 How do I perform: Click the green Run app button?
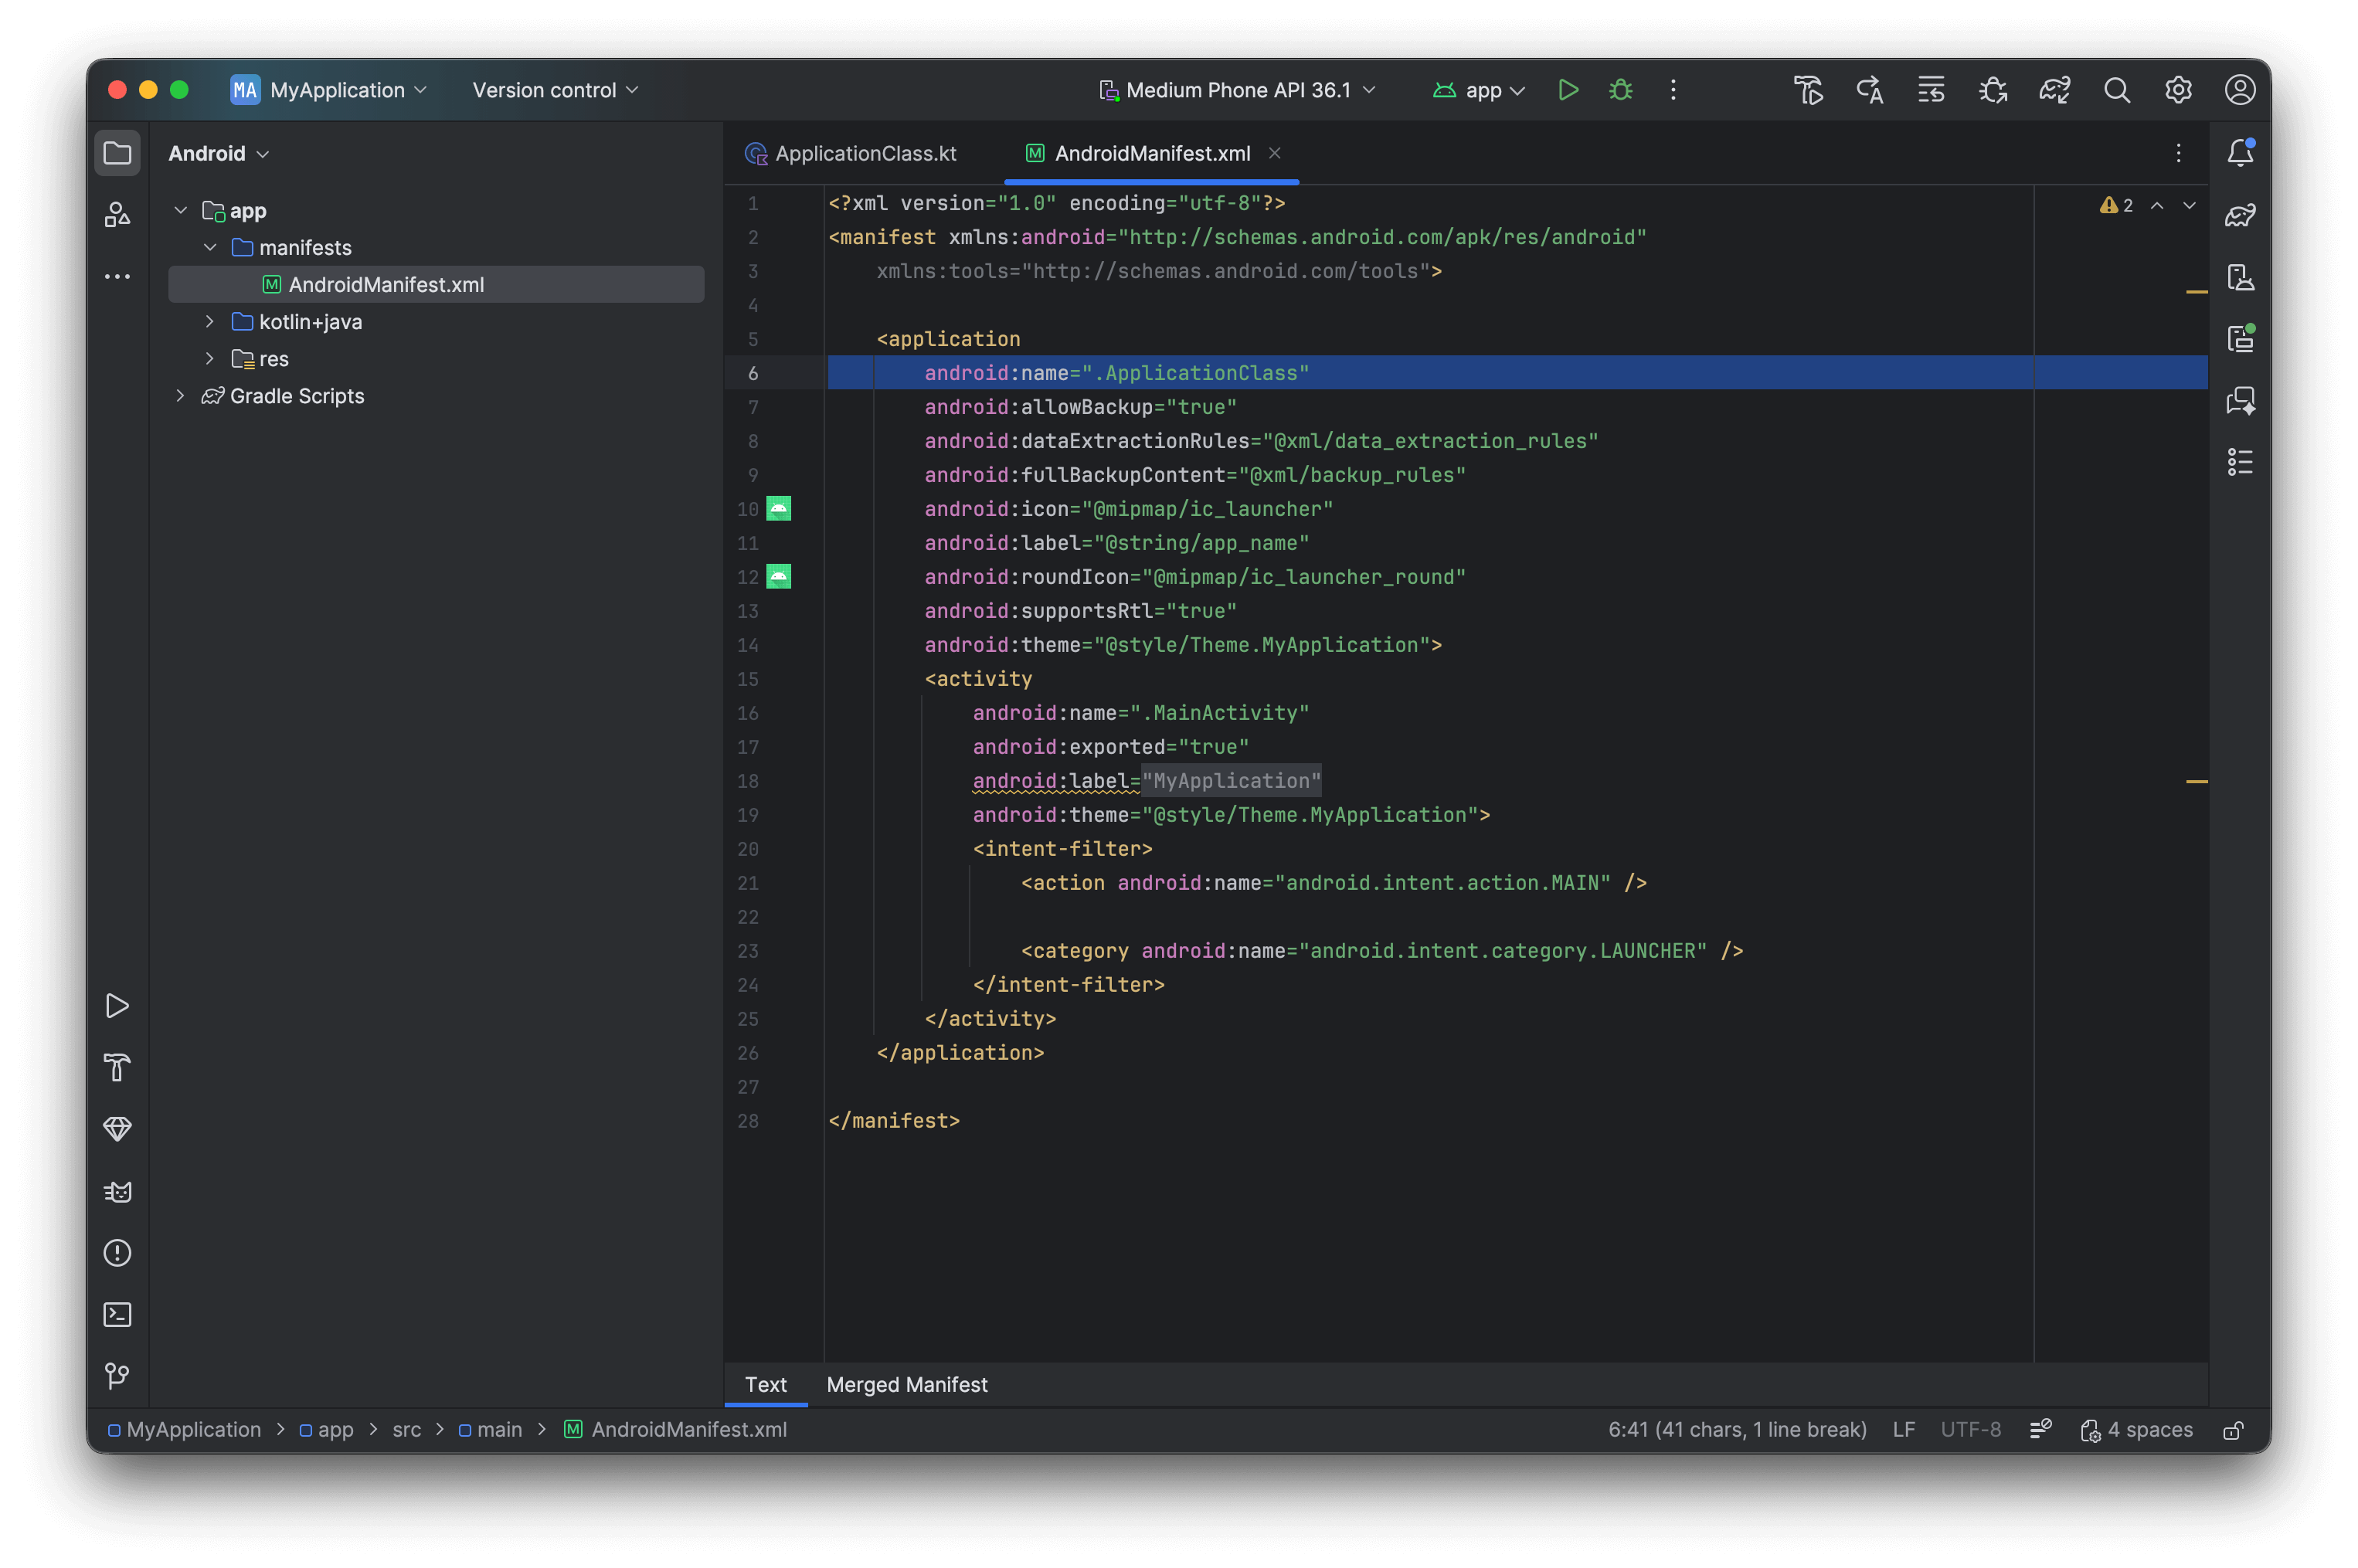(1567, 90)
